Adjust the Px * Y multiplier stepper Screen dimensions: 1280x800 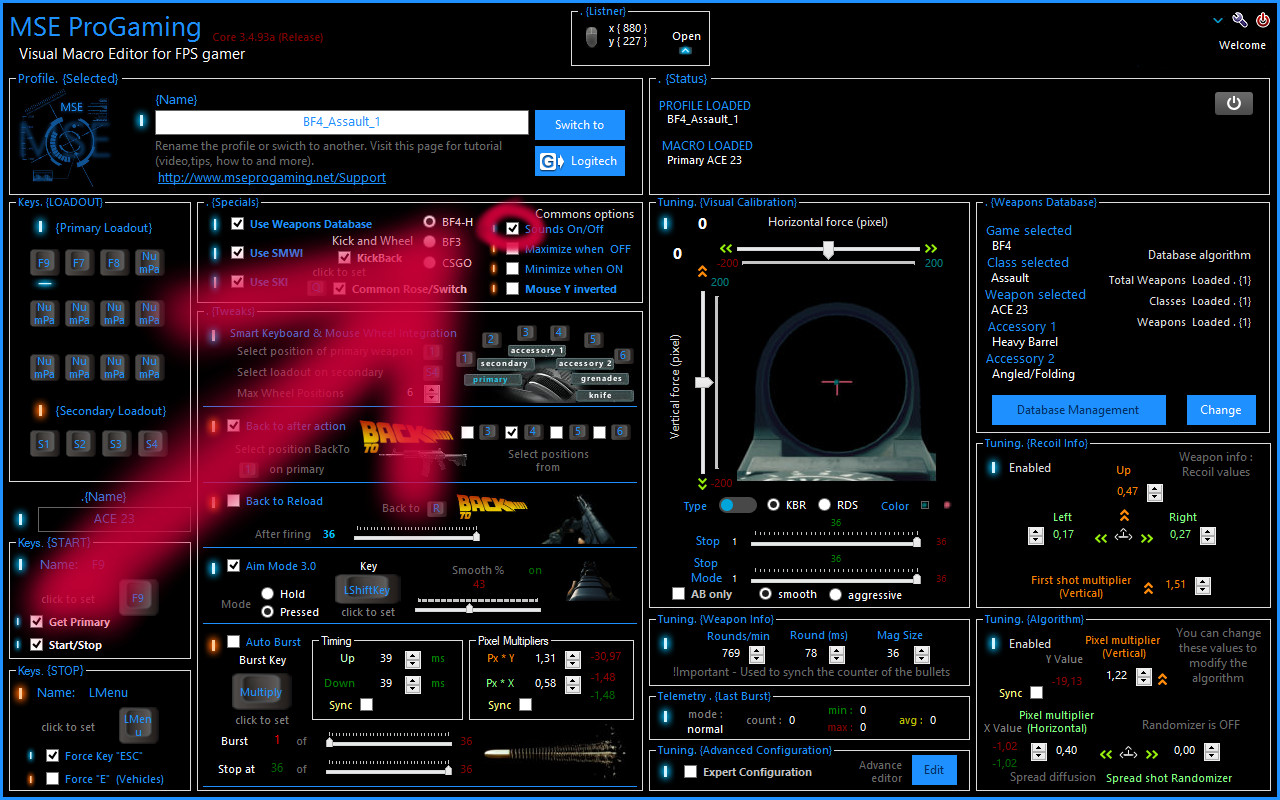pyautogui.click(x=573, y=659)
